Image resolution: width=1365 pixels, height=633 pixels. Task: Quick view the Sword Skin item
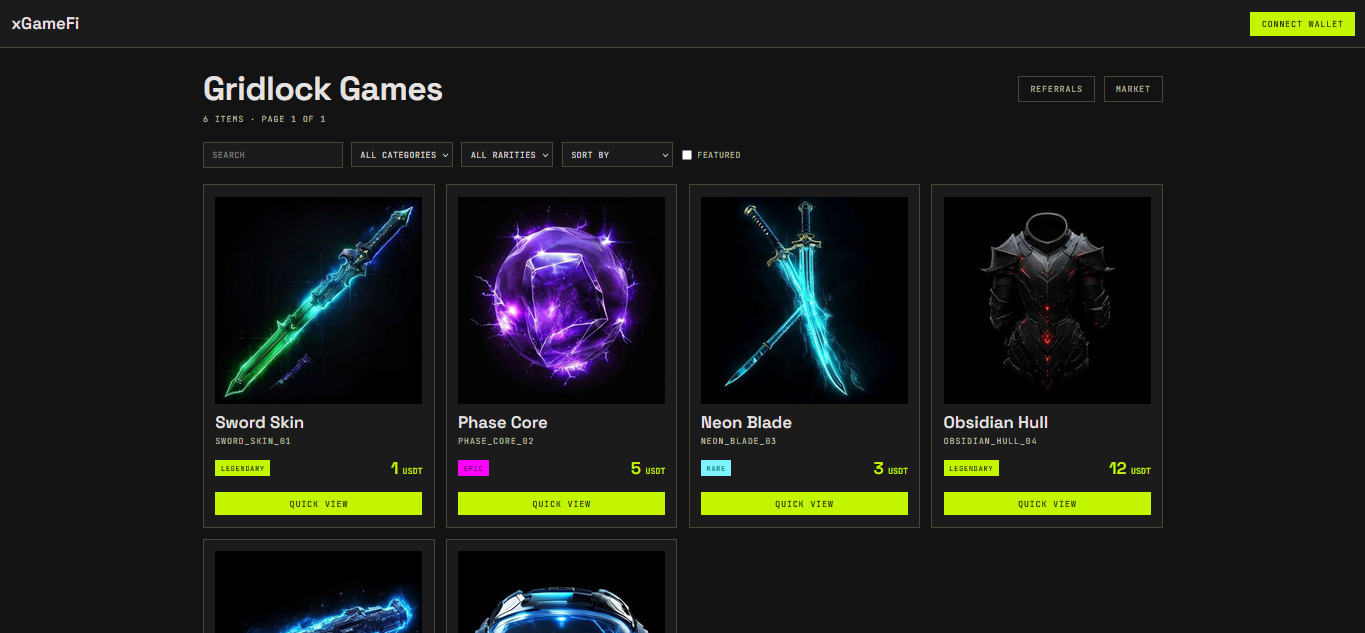click(x=318, y=504)
